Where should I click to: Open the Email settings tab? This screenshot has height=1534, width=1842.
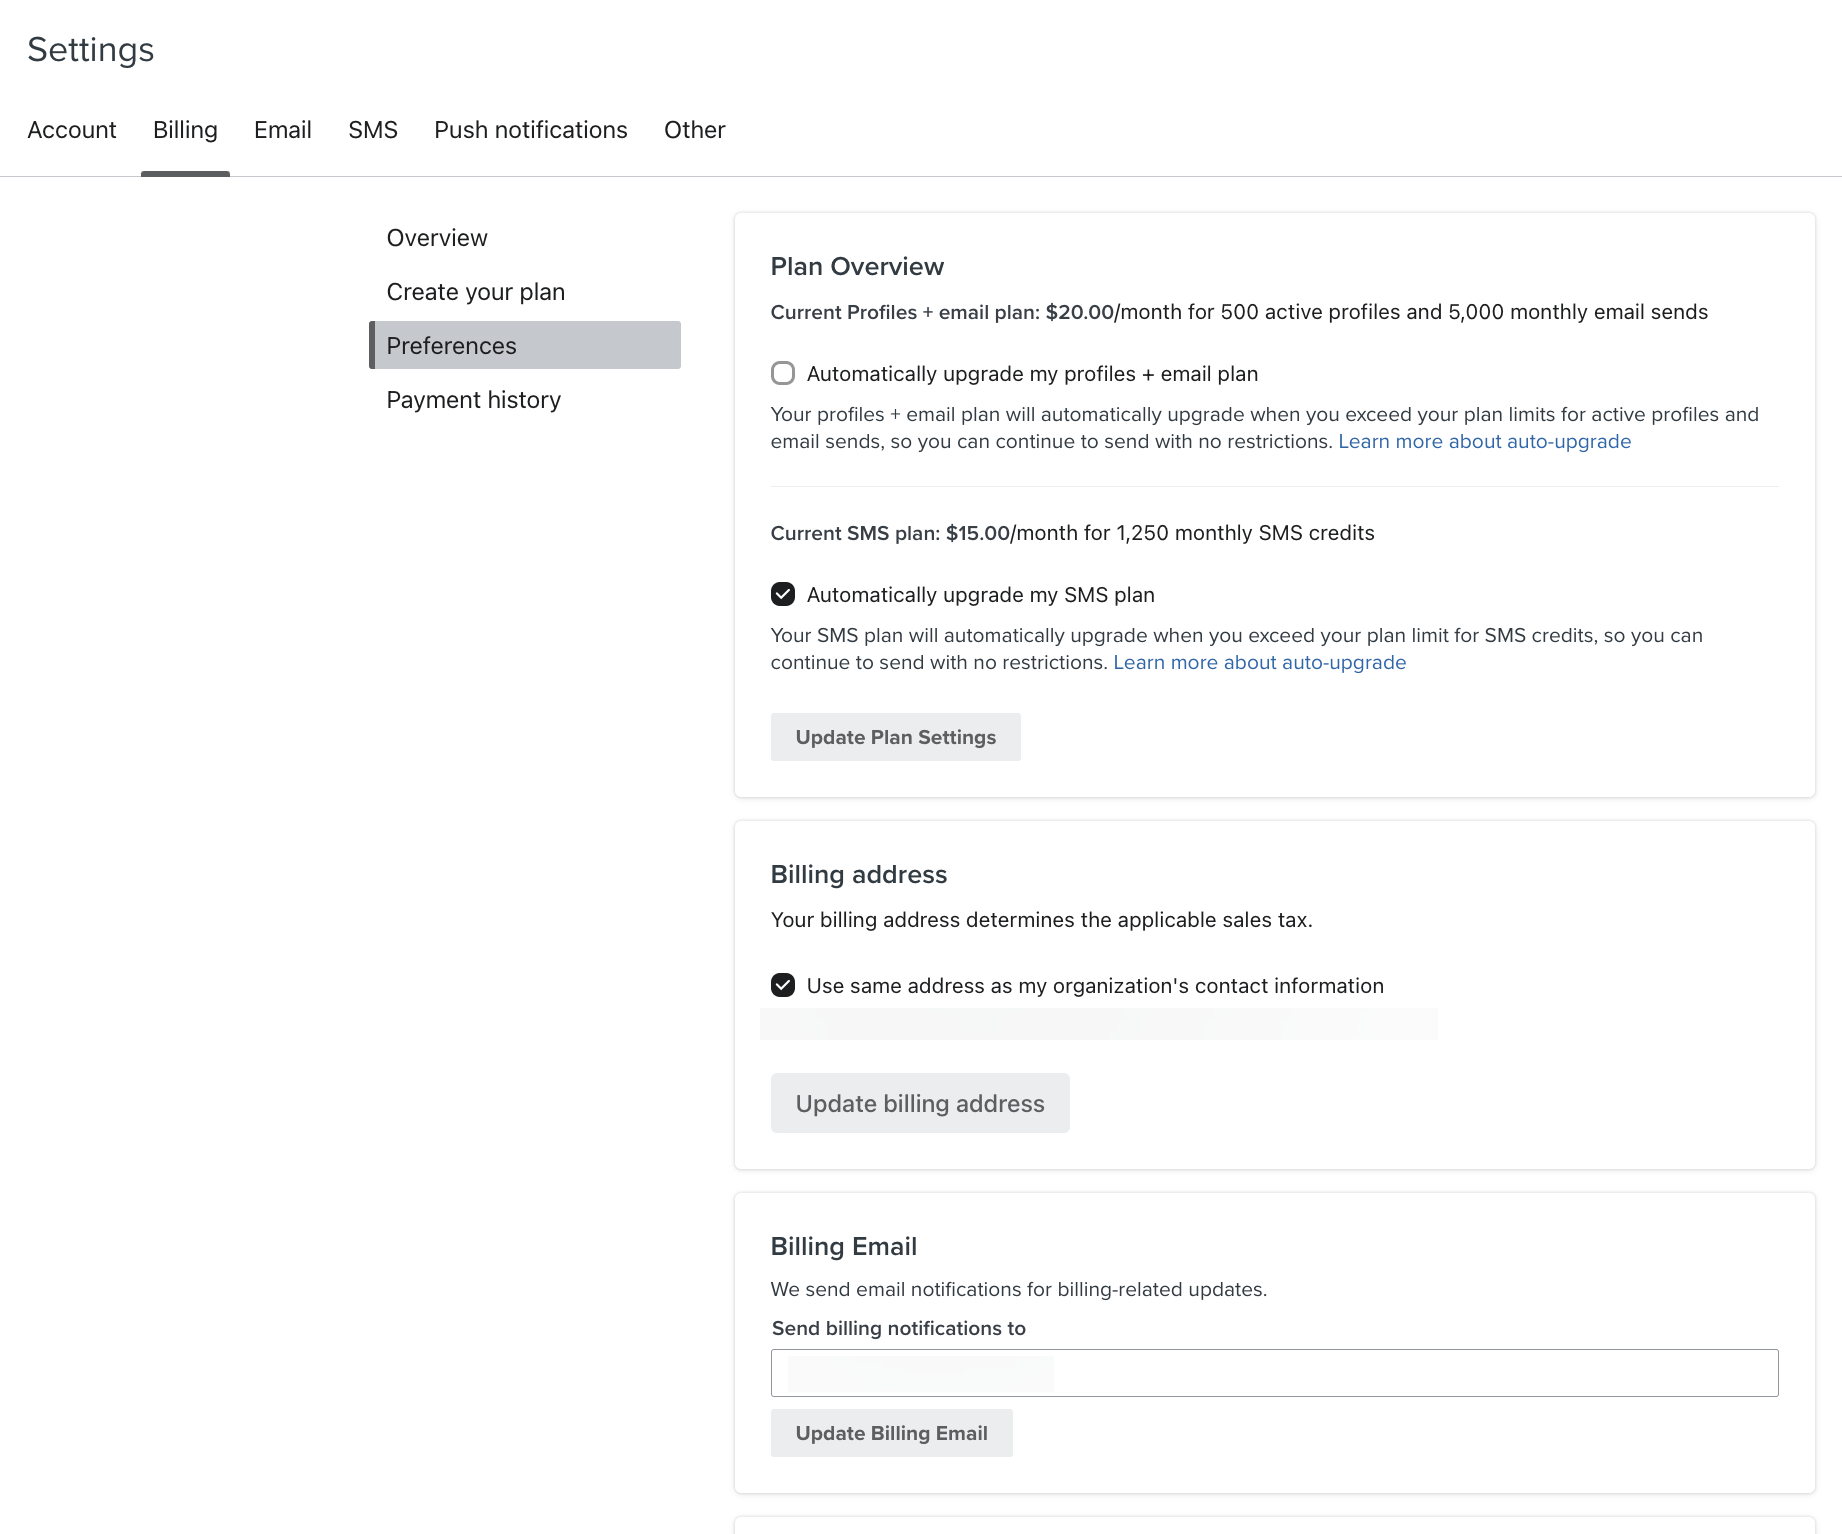282,129
